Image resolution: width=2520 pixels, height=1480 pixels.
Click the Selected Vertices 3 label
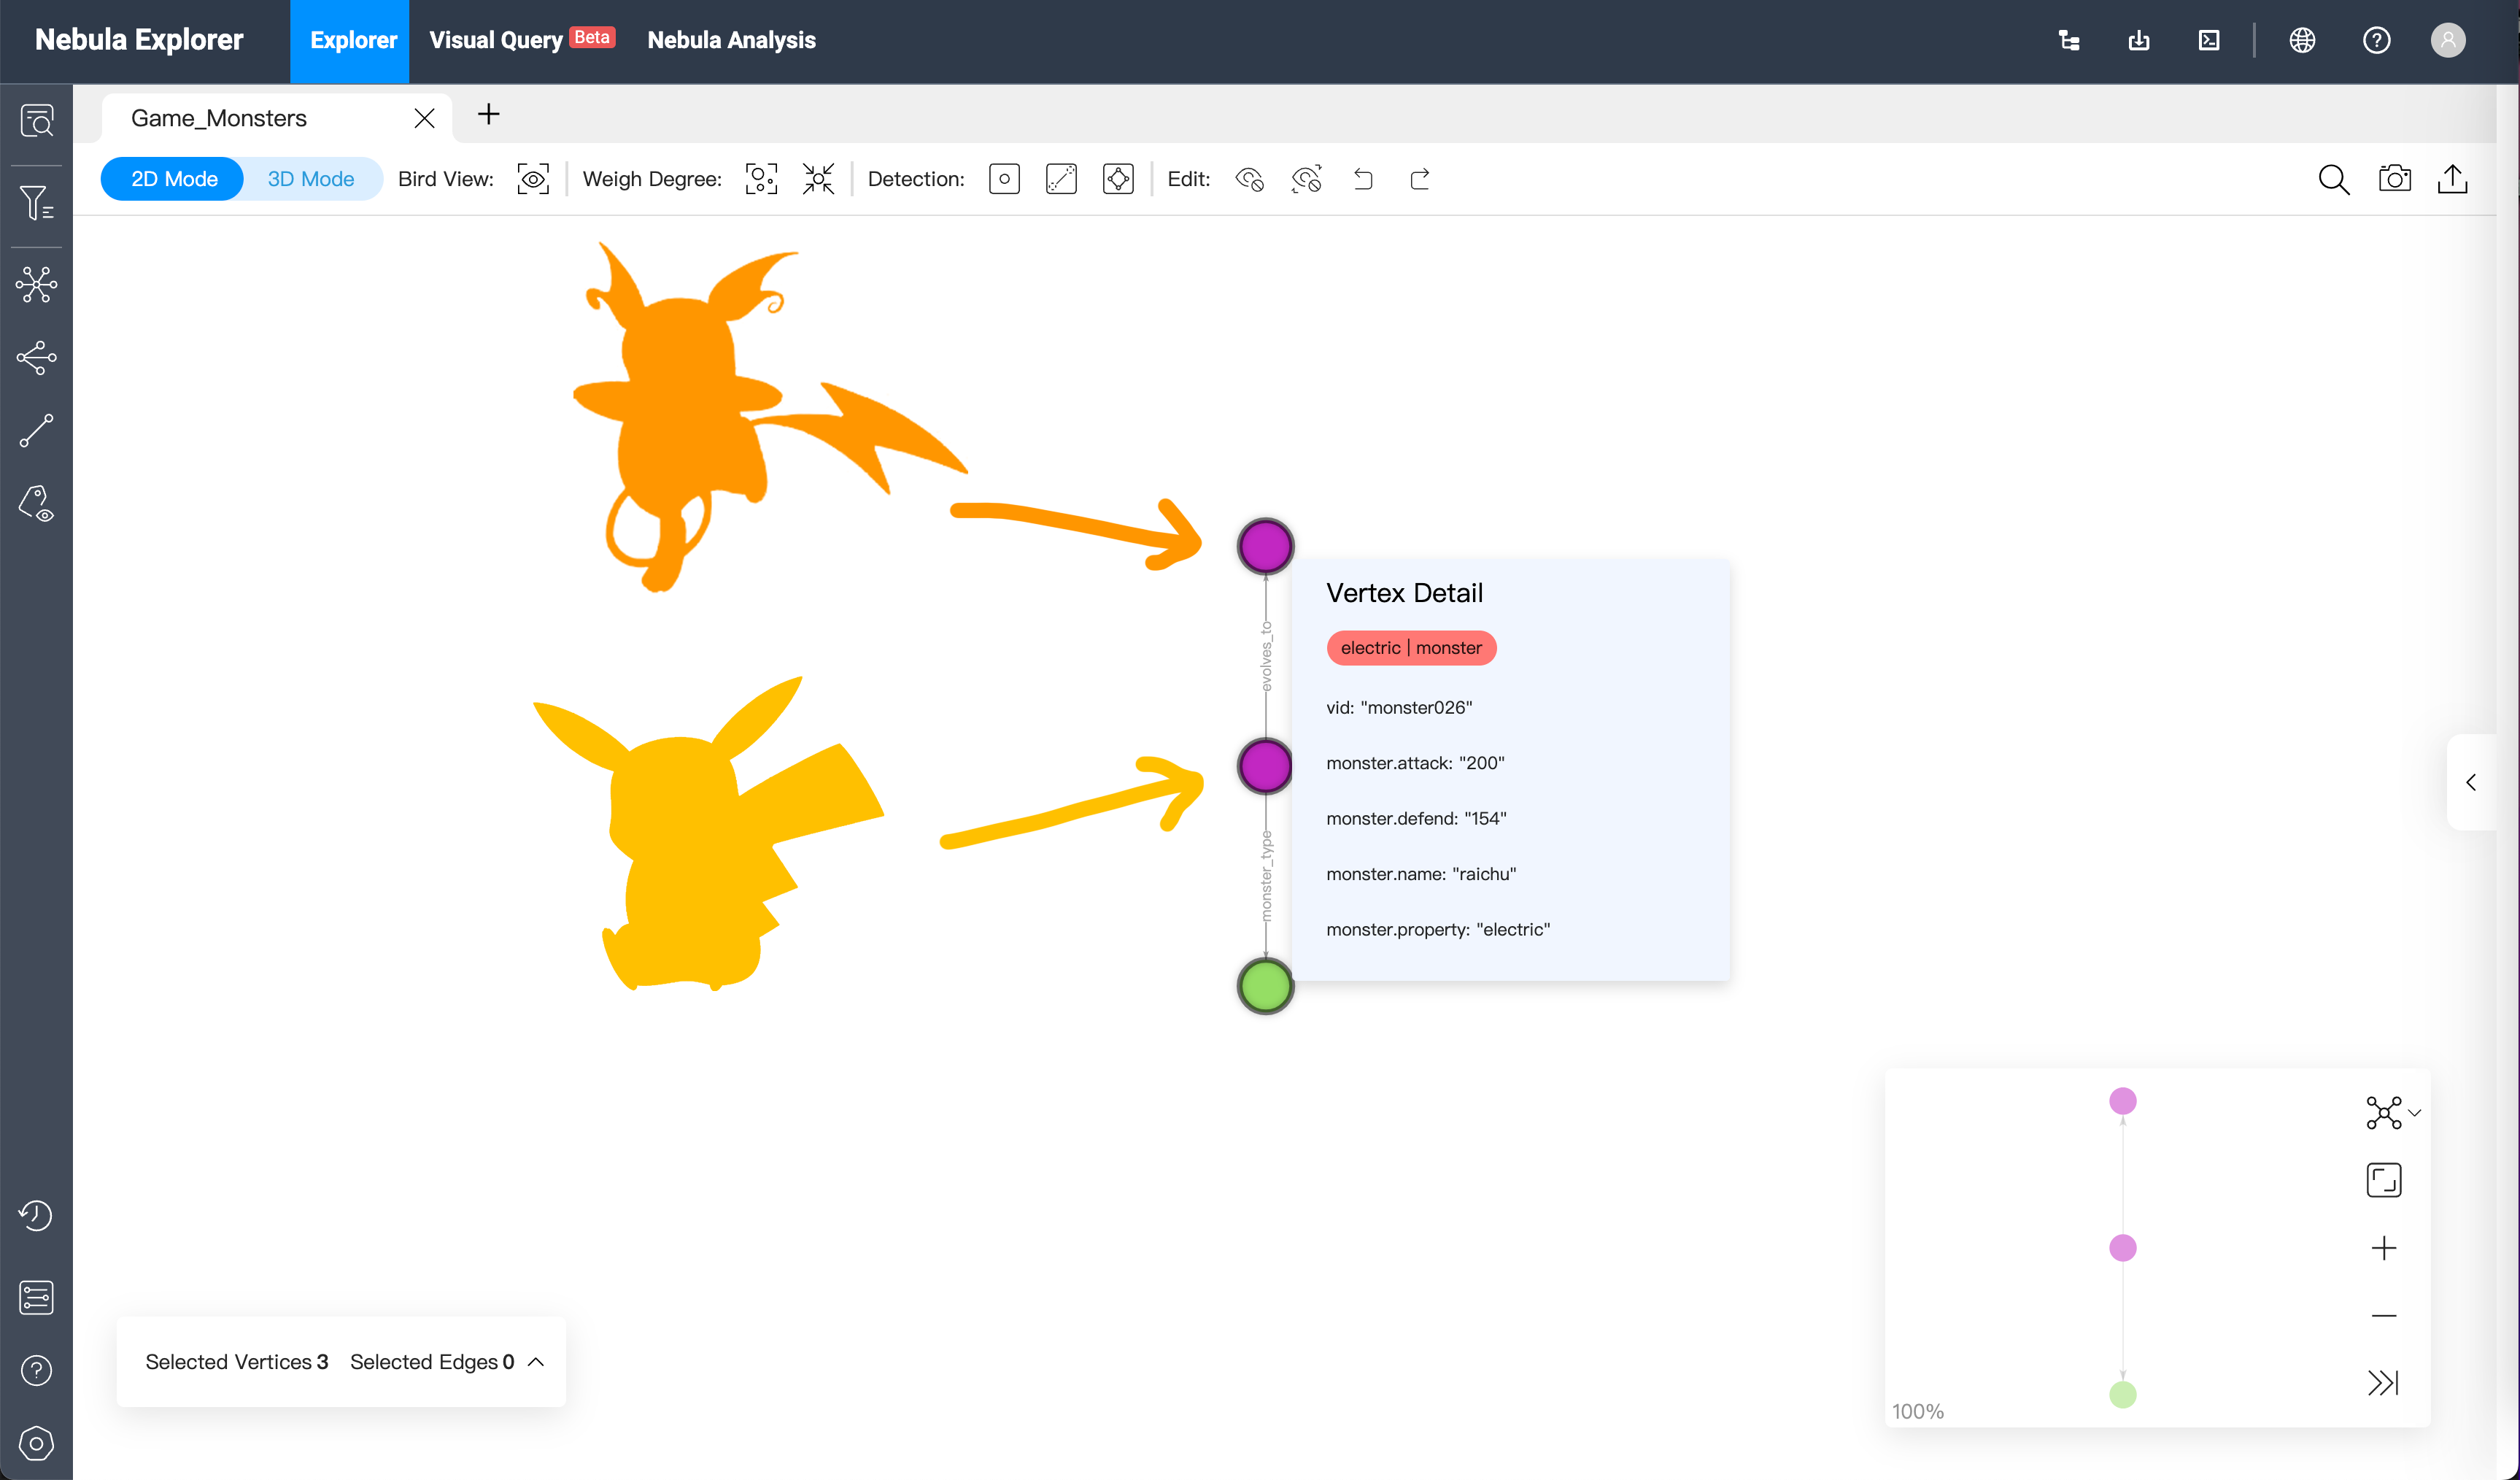pos(237,1362)
